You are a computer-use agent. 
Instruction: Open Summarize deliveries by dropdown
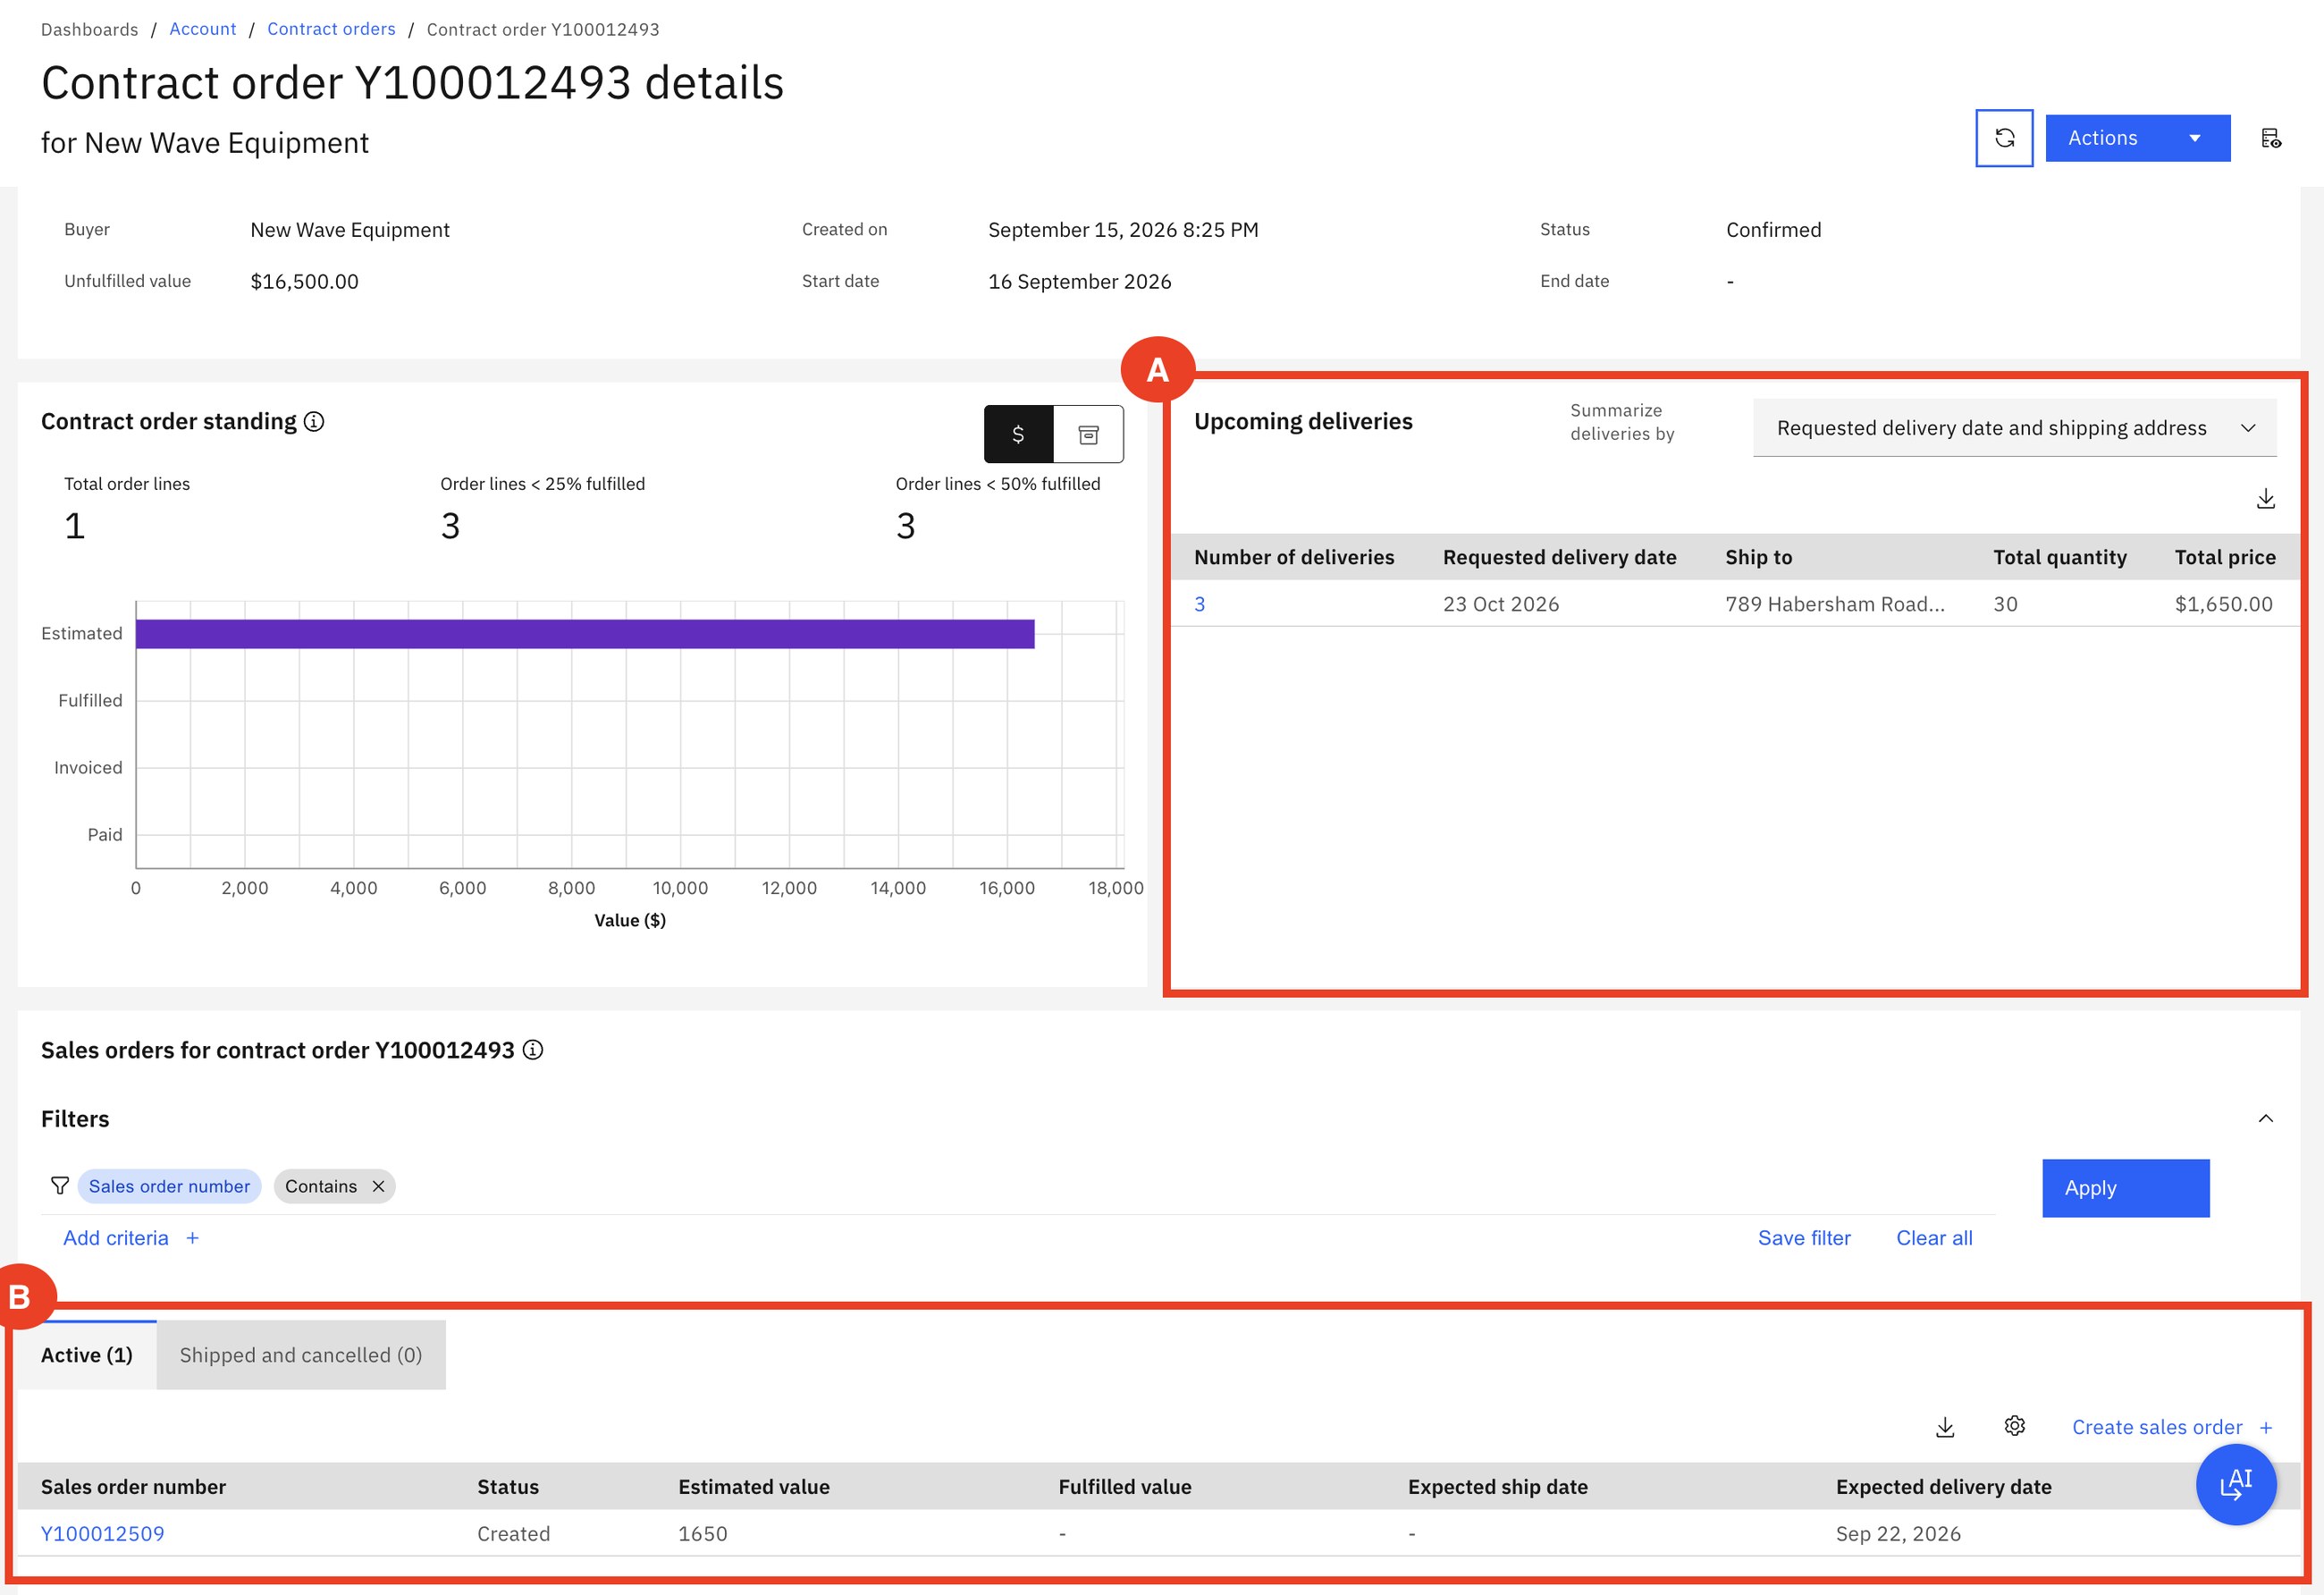[x=2014, y=428]
